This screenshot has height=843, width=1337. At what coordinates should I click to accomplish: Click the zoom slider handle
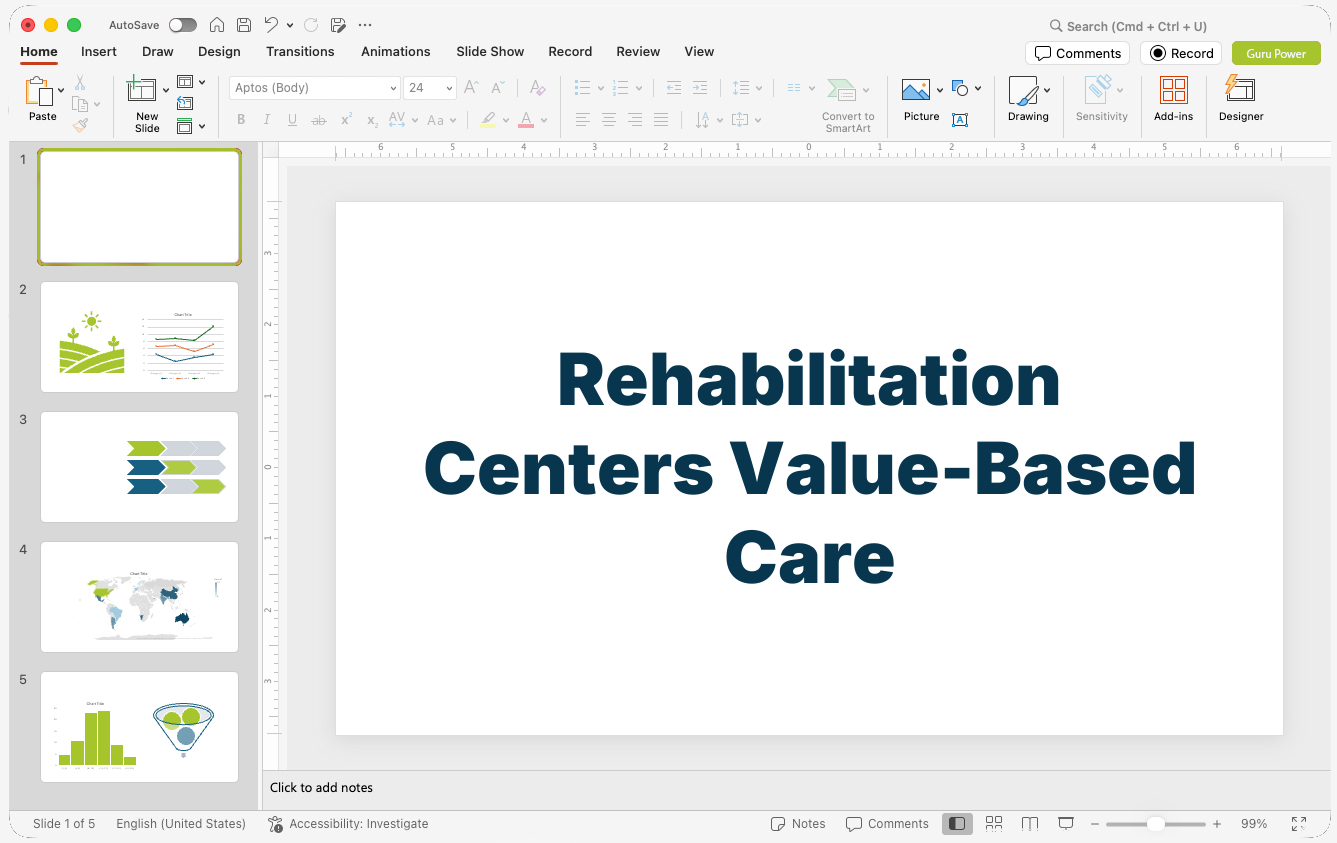click(x=1155, y=824)
